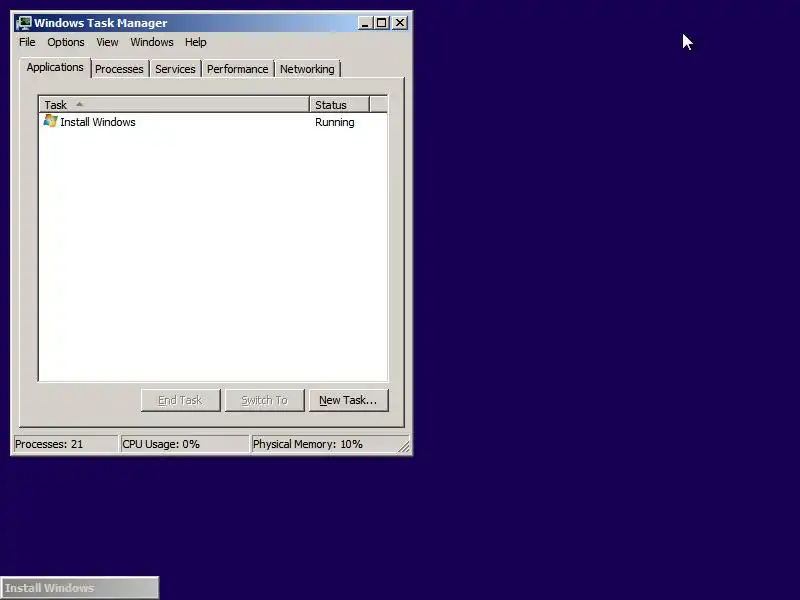The width and height of the screenshot is (800, 600).
Task: Maximize the Task Manager window
Action: click(381, 23)
